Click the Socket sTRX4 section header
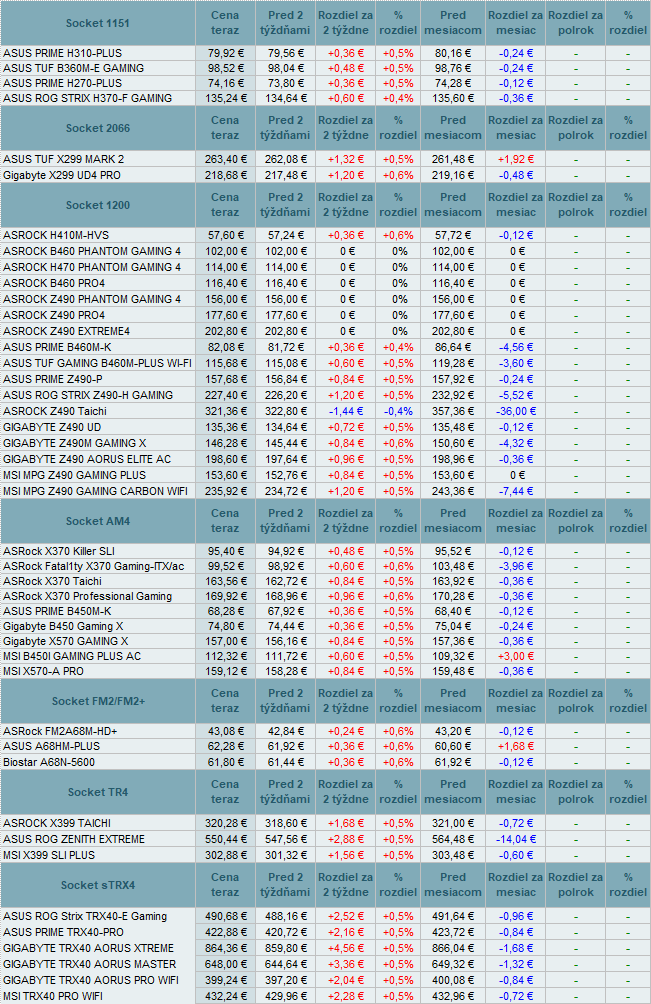Viewport: 651px width, 1004px height. click(x=97, y=886)
